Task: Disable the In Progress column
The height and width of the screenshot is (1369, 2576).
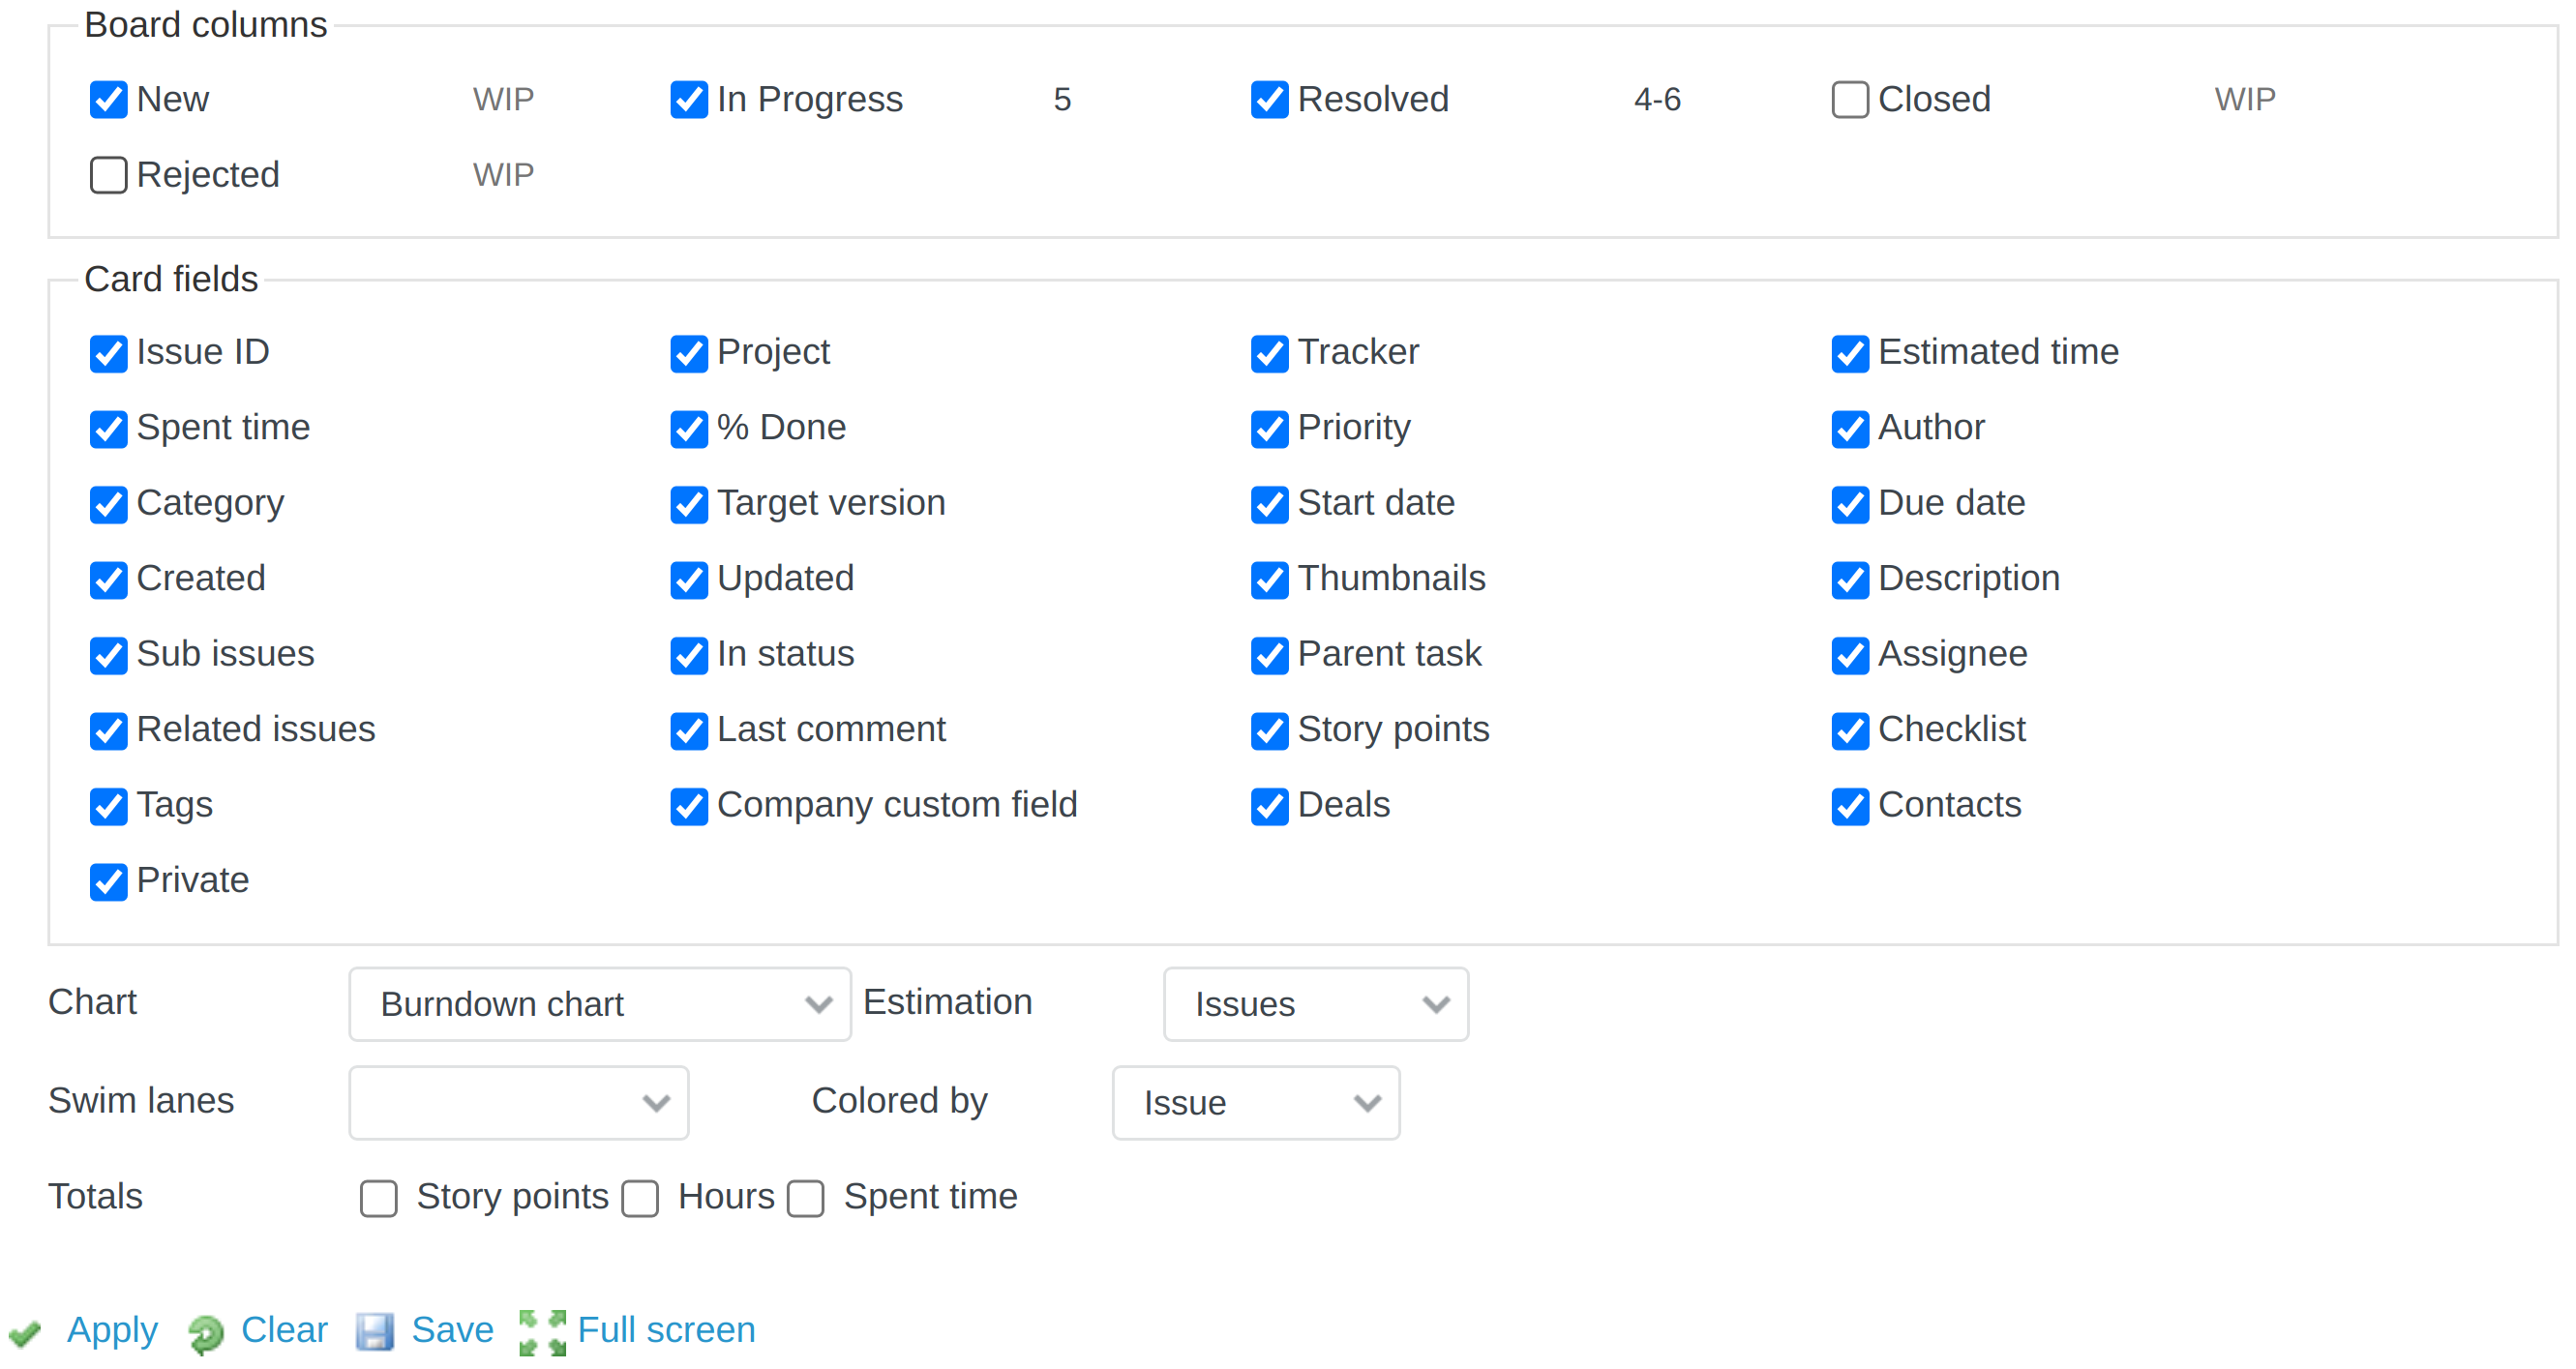Action: click(689, 99)
